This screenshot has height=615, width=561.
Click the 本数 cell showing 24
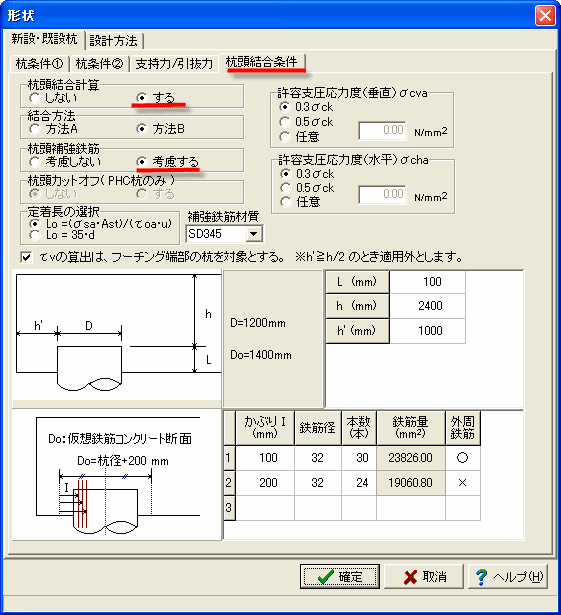pyautogui.click(x=359, y=482)
